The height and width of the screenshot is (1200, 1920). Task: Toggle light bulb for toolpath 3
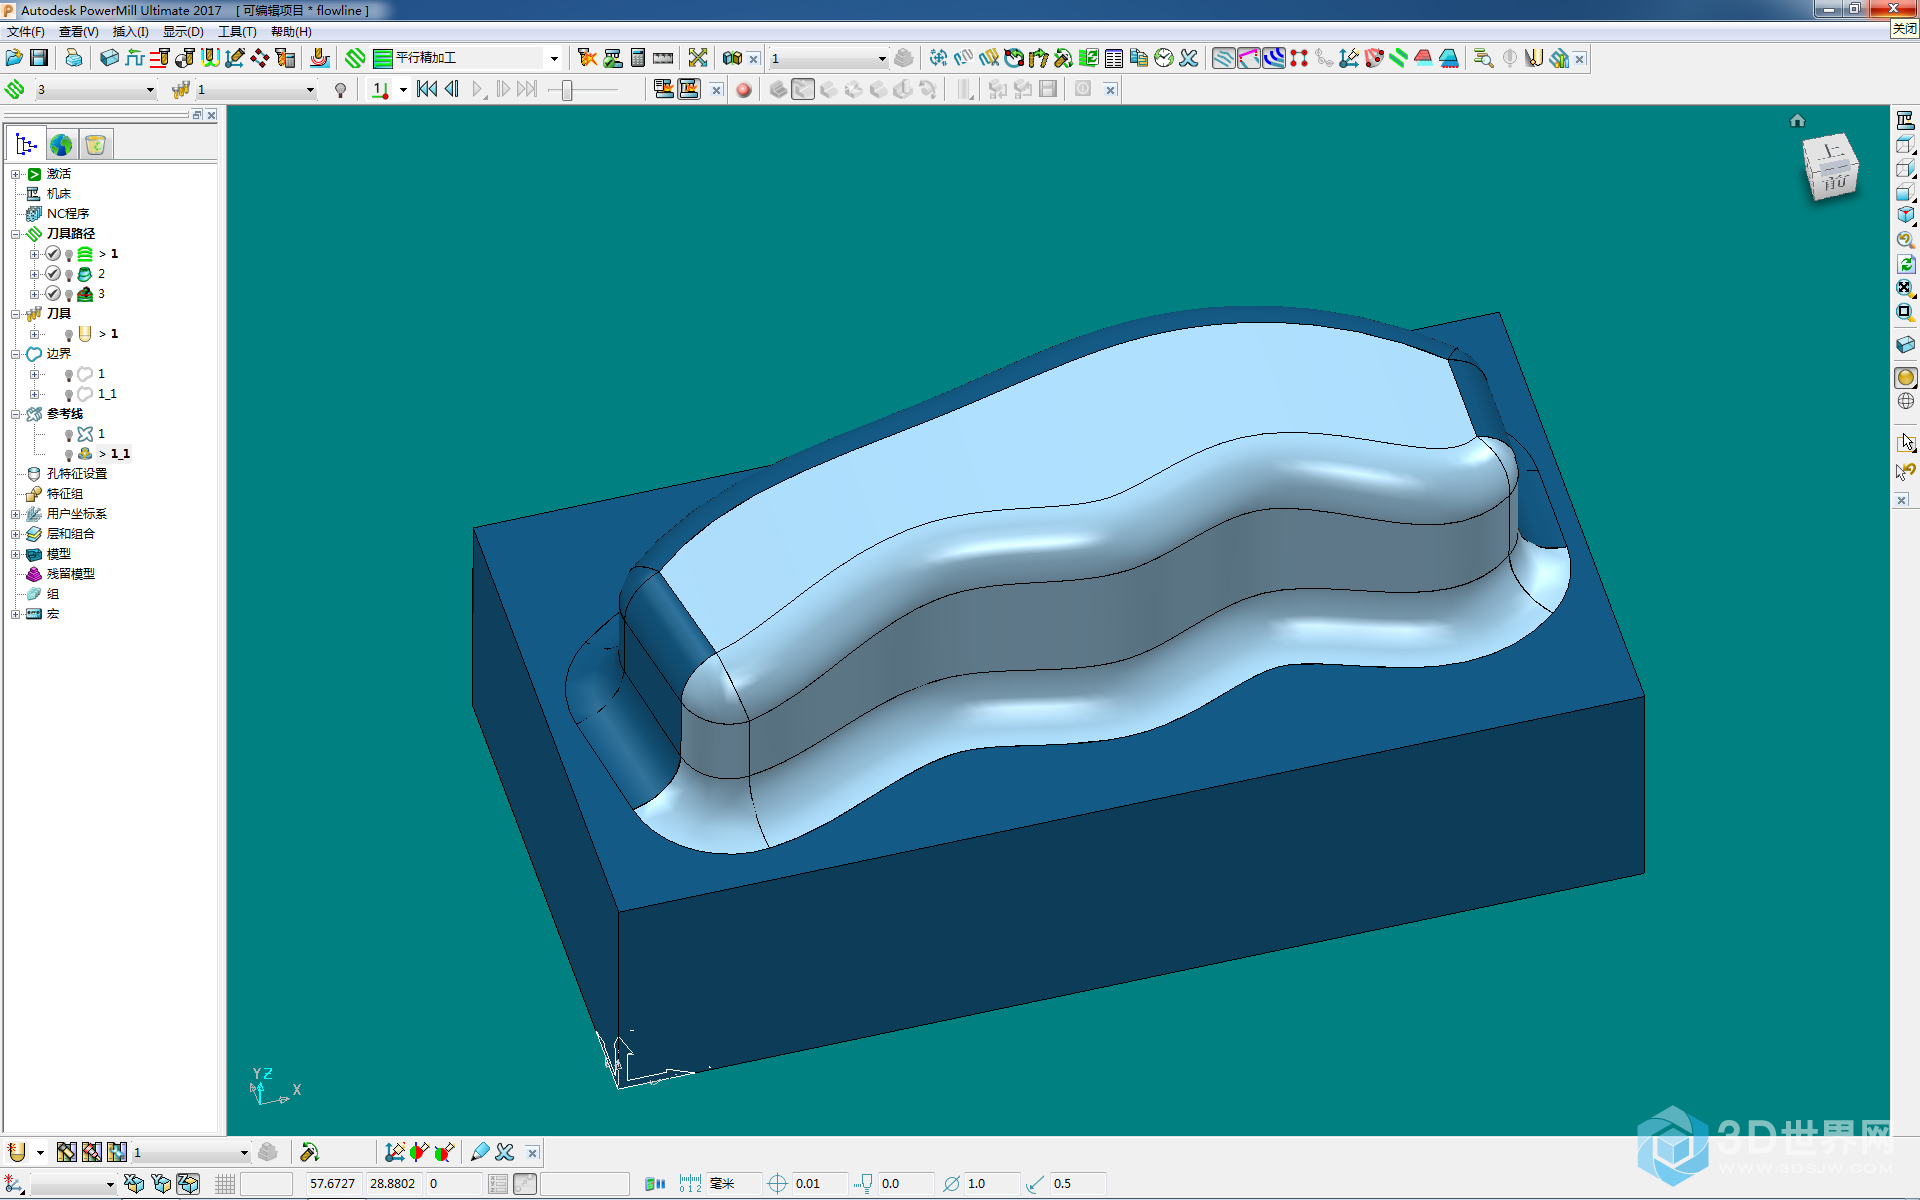(69, 295)
